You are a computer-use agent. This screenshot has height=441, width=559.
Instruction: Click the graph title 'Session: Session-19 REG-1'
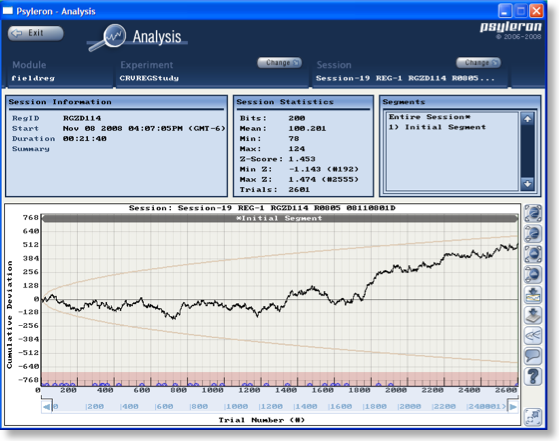[x=262, y=208]
